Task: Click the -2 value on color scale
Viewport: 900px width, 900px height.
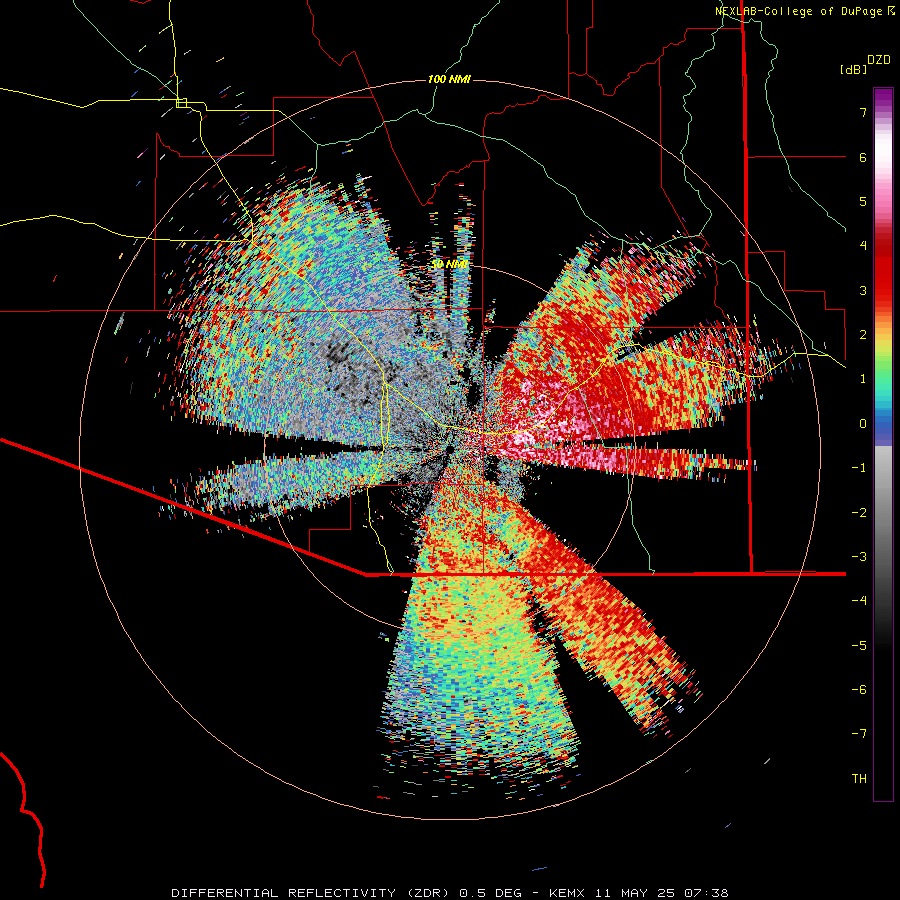Action: point(859,513)
